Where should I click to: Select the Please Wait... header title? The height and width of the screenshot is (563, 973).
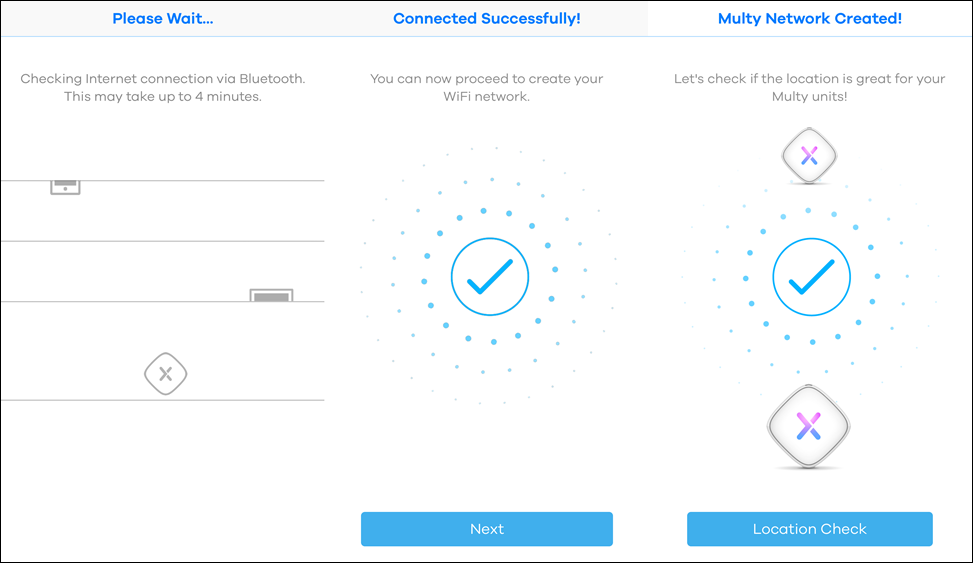click(163, 19)
